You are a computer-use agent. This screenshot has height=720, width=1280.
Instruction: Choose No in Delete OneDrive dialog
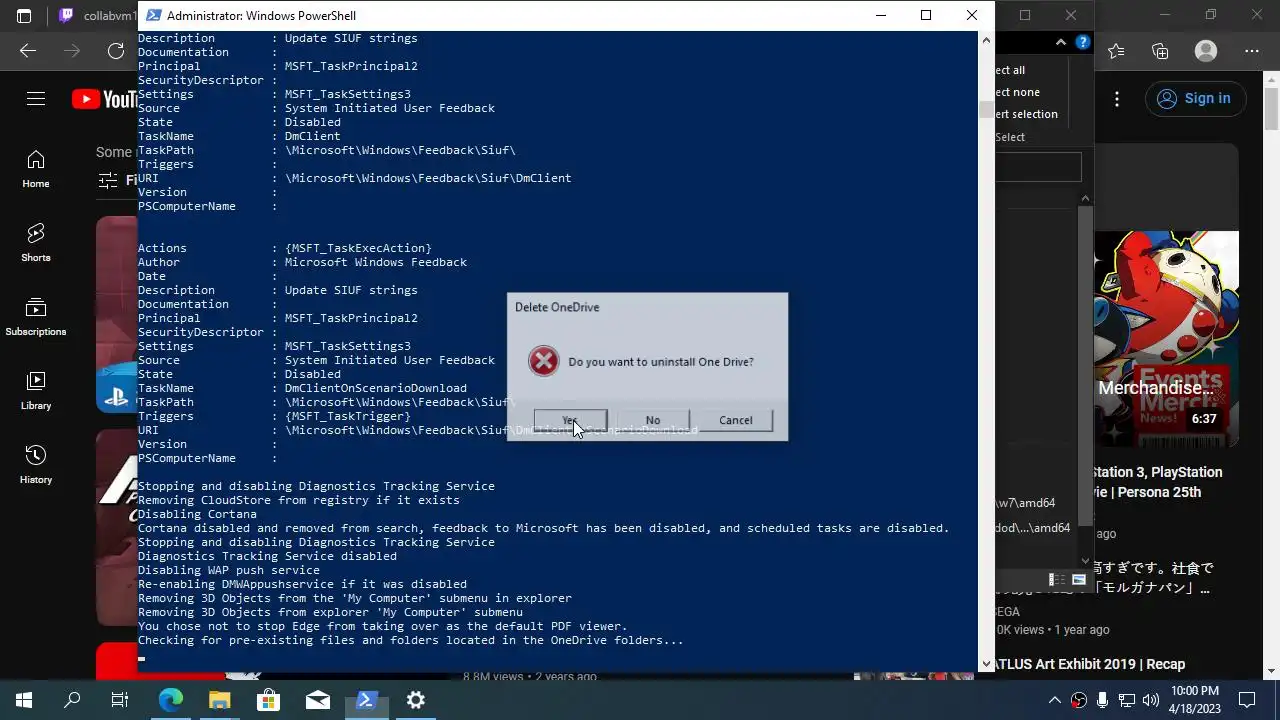[653, 420]
